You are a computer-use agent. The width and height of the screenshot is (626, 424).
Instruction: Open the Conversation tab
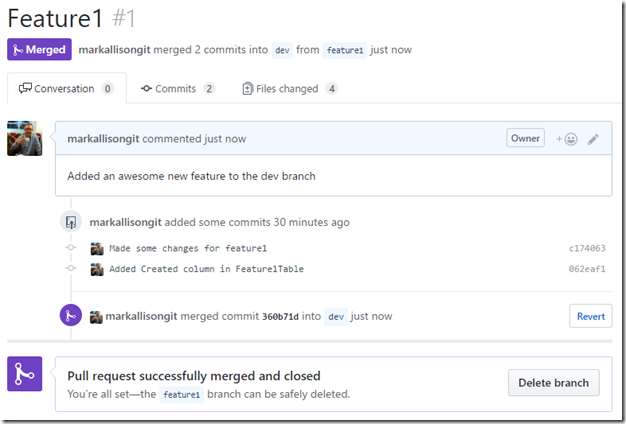pyautogui.click(x=67, y=89)
